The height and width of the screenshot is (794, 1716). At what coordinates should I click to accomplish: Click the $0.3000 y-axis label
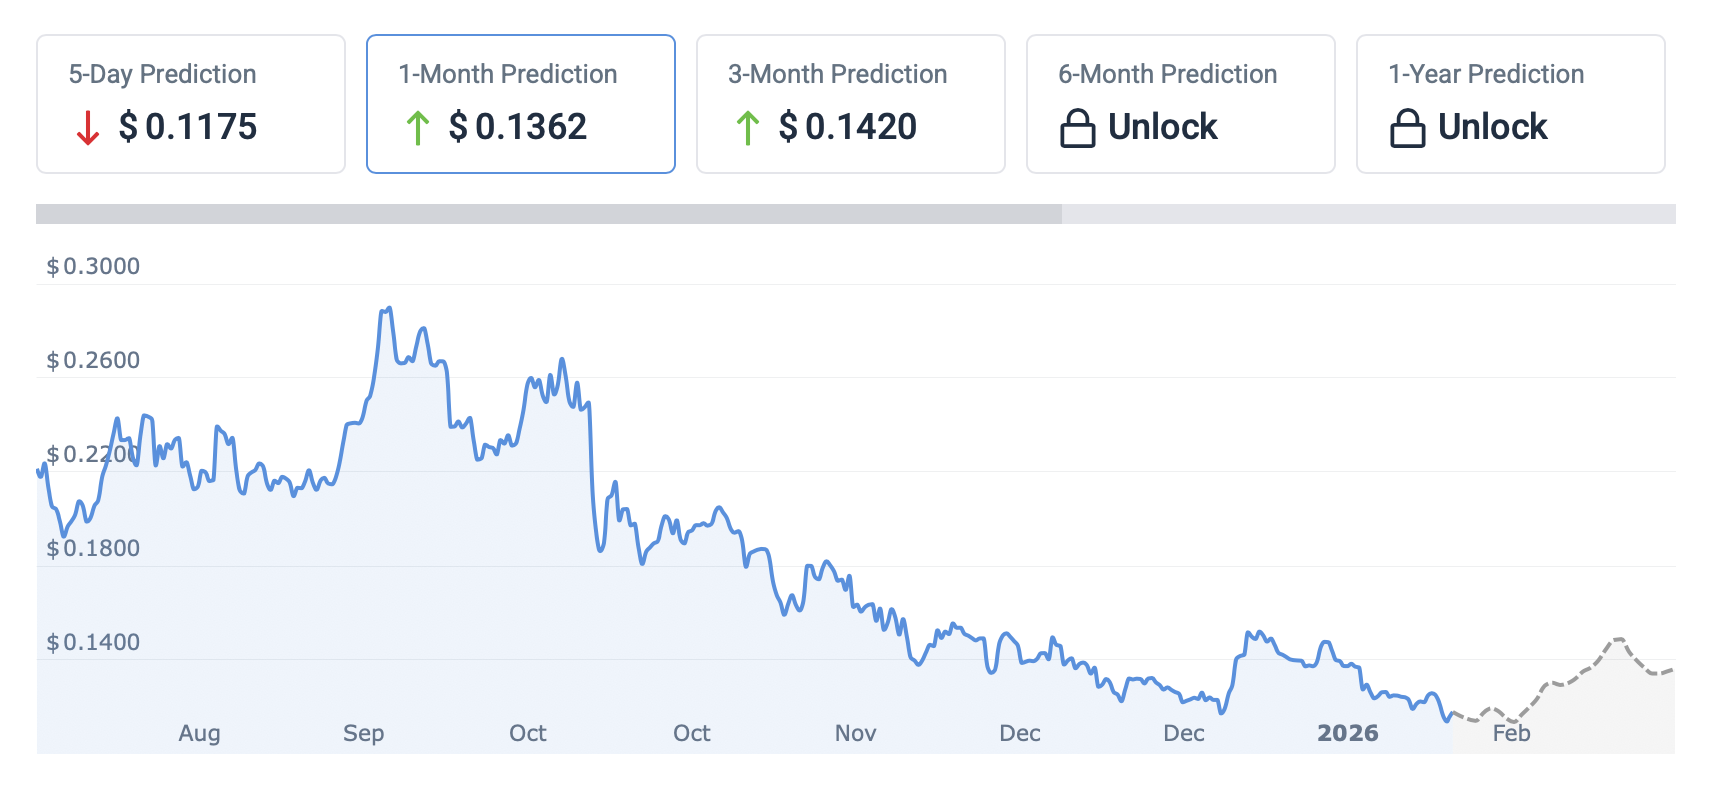click(x=93, y=266)
